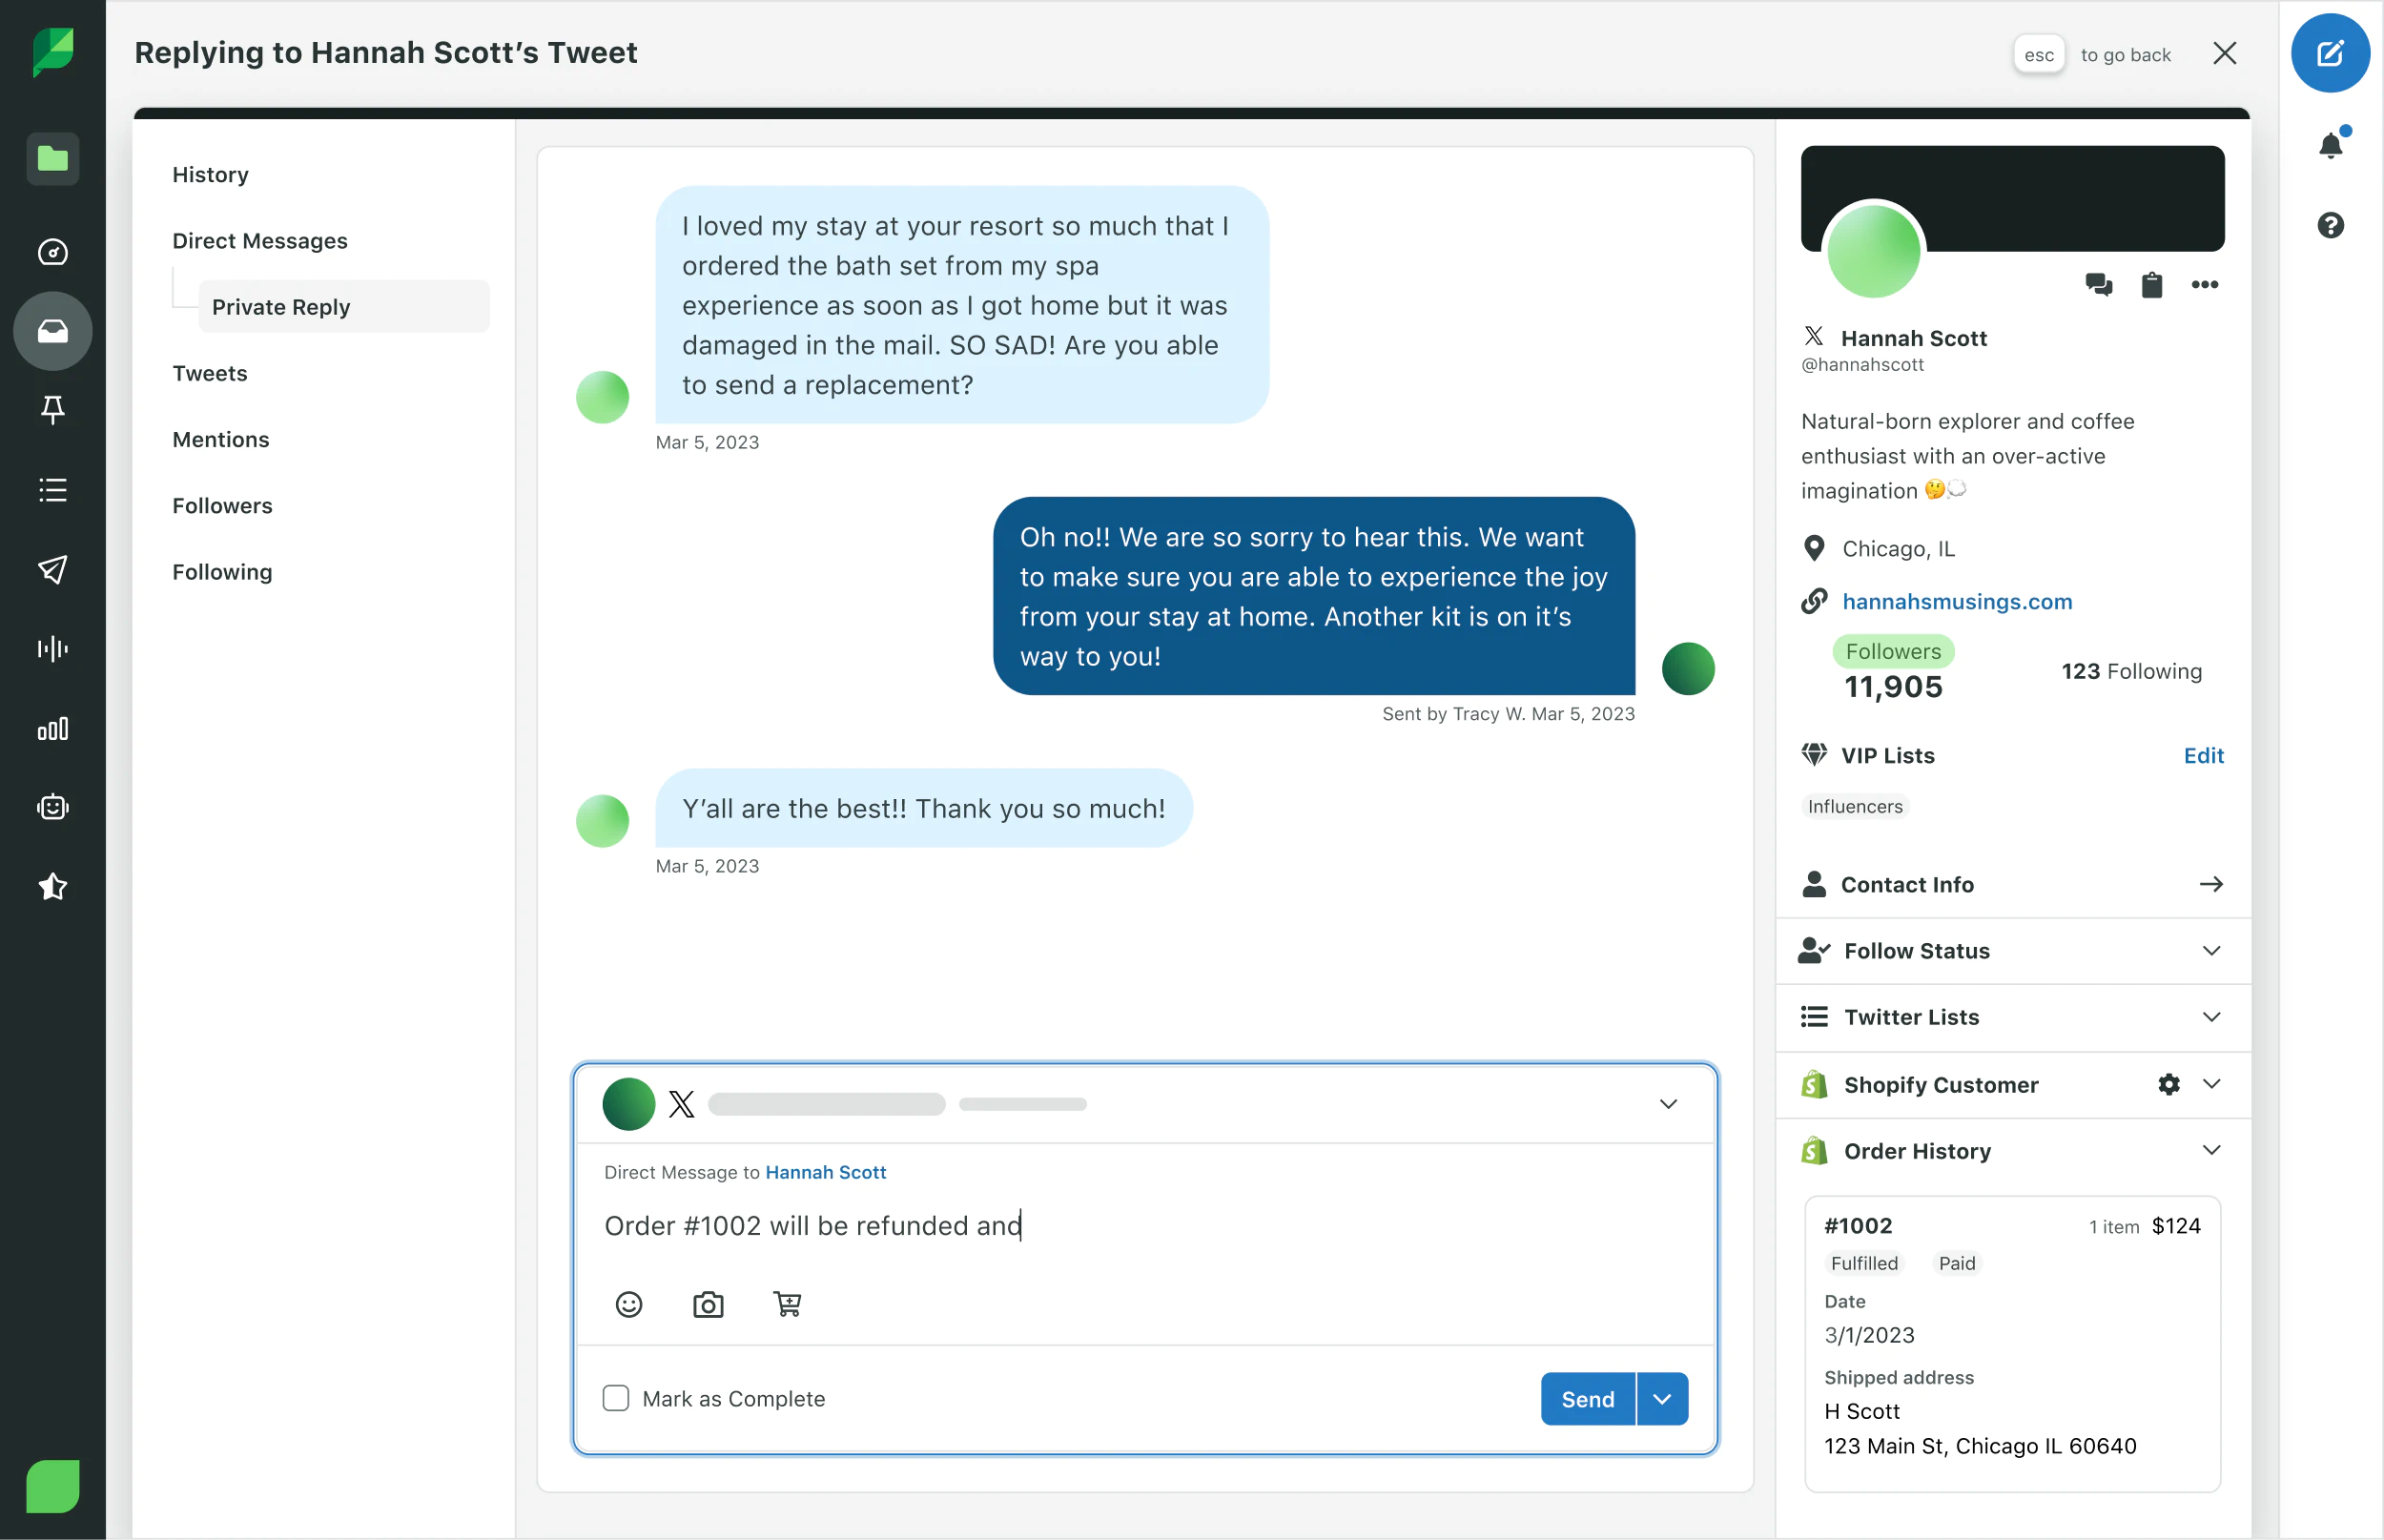The height and width of the screenshot is (1540, 2384).
Task: Click the star/favorites icon in sidebar
Action: coord(52,885)
